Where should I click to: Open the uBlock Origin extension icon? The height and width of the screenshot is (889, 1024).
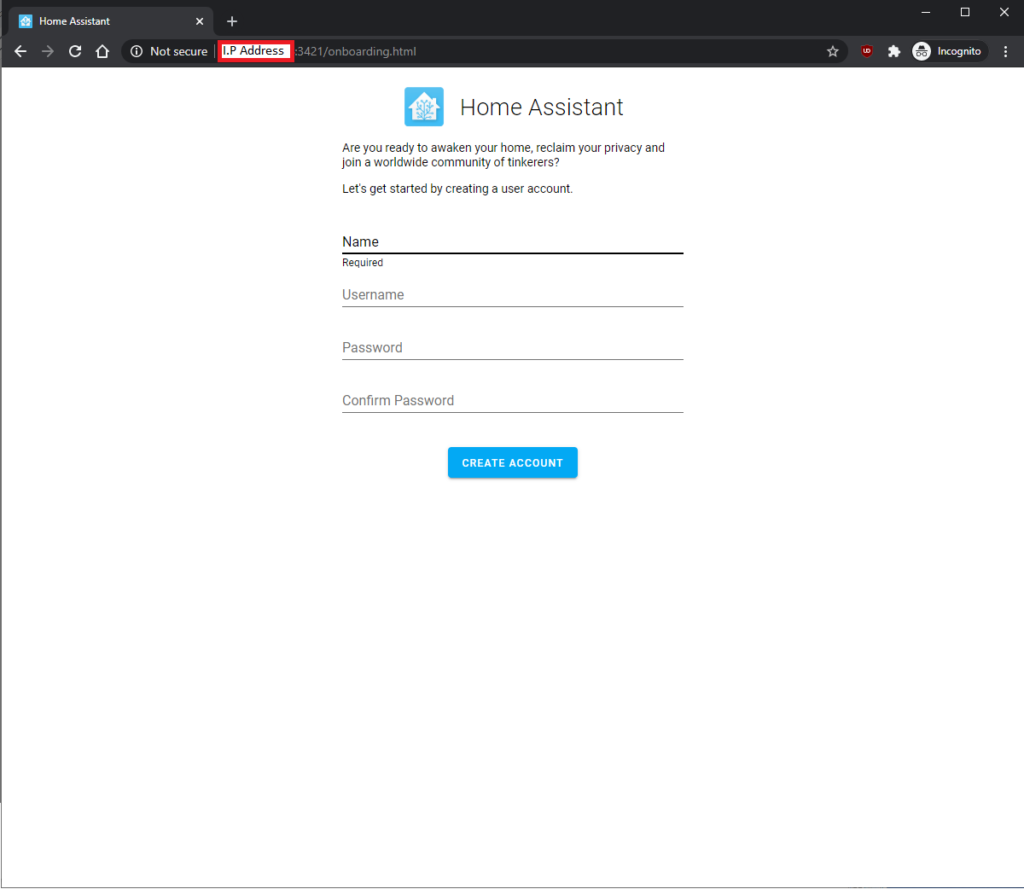coord(867,51)
